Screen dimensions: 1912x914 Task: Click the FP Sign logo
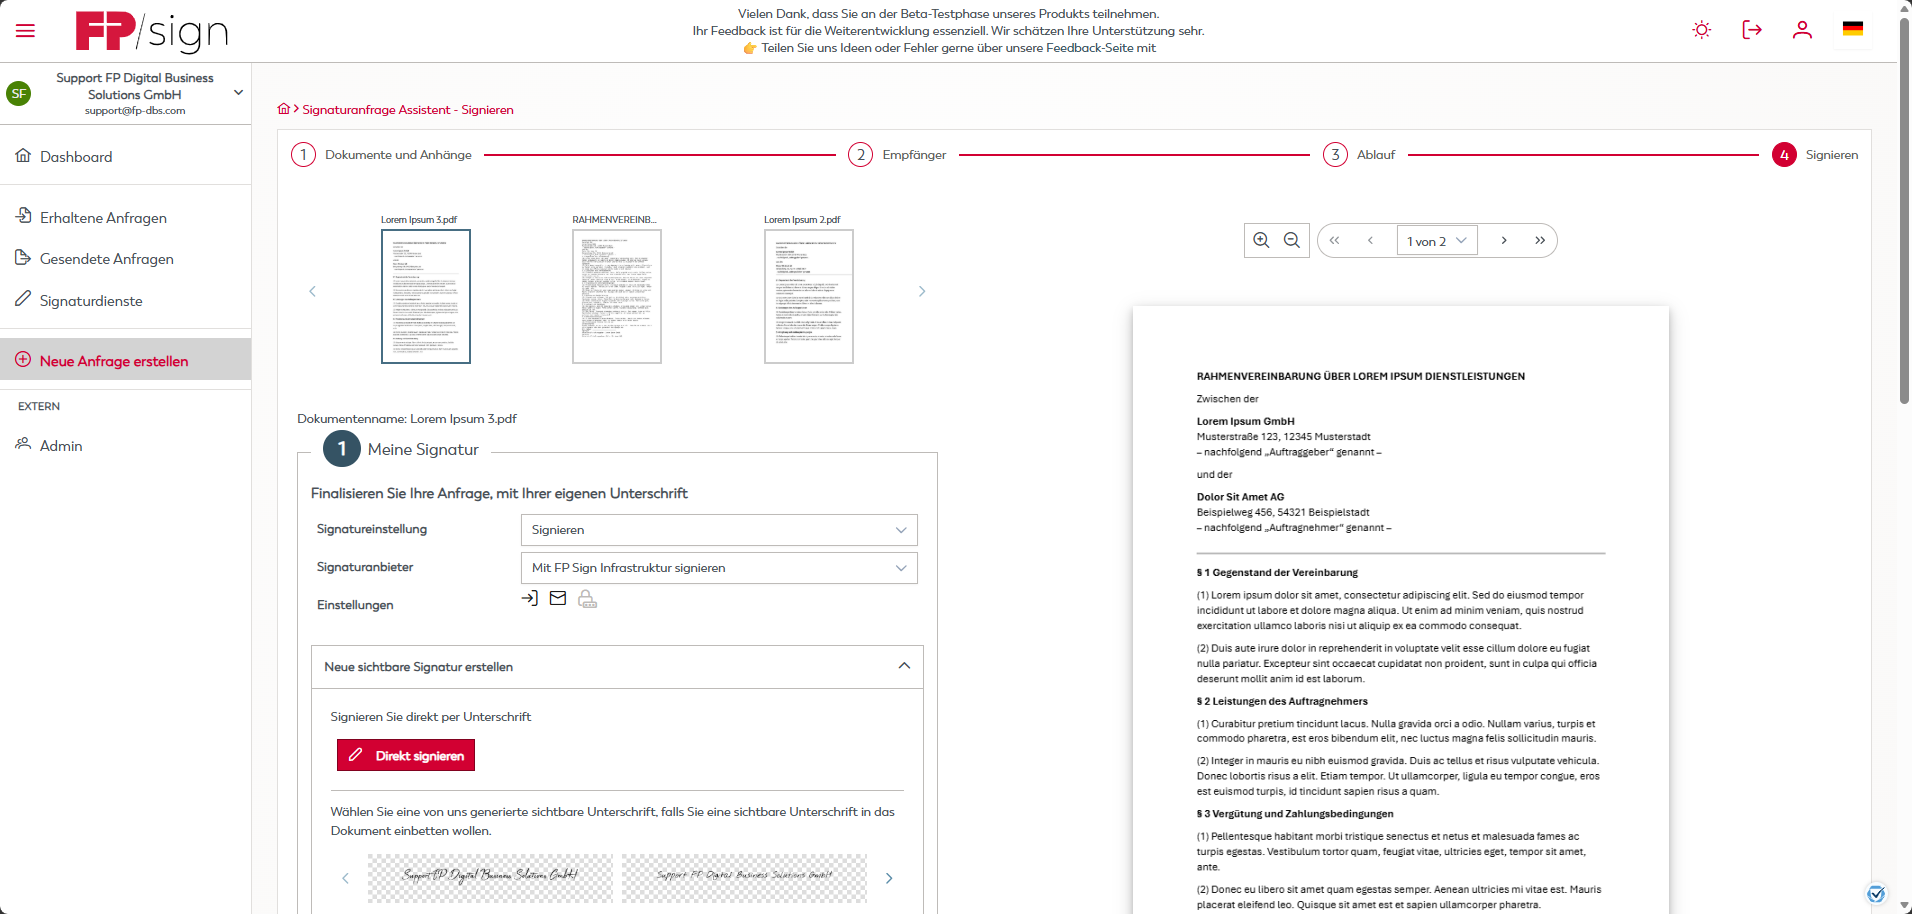point(152,31)
